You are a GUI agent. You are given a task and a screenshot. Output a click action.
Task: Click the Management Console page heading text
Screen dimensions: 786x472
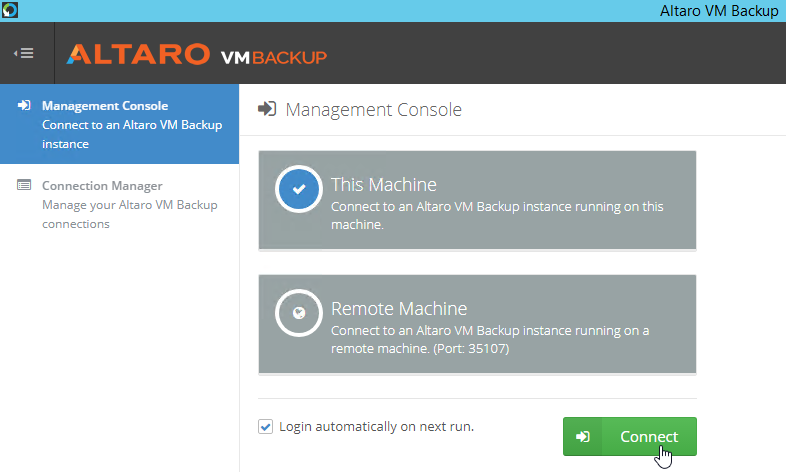(373, 109)
